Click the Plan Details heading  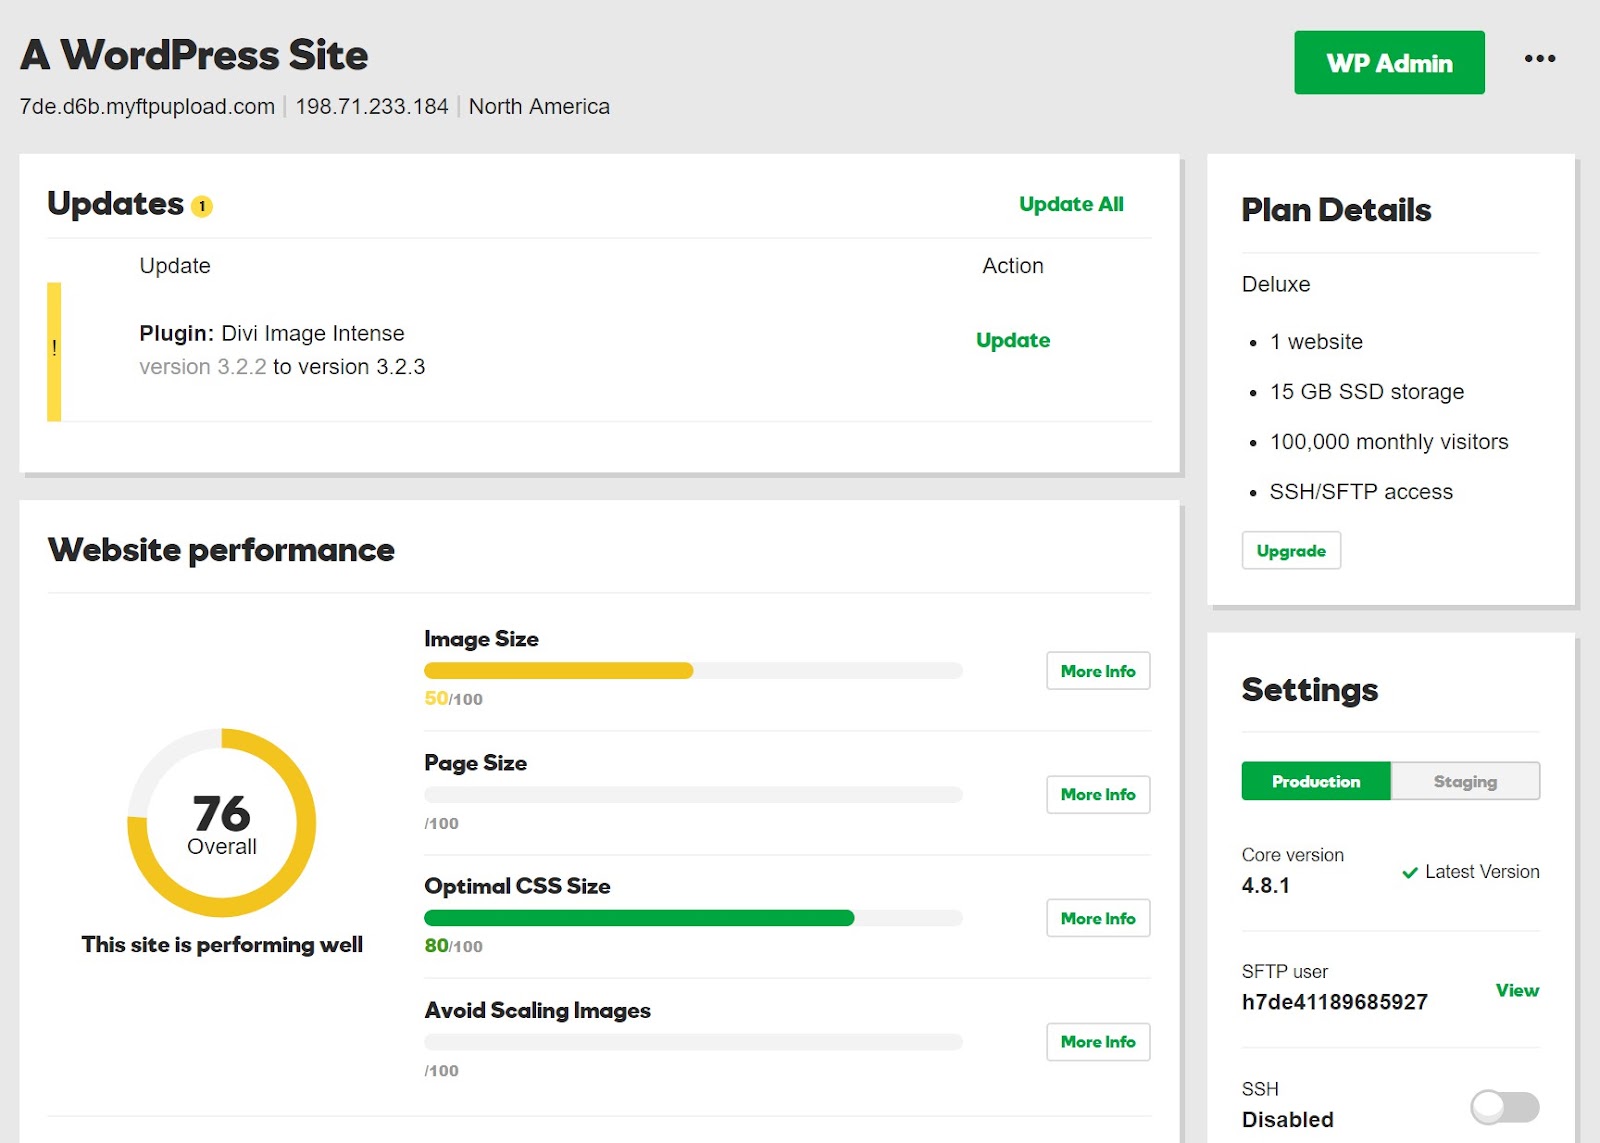1336,210
